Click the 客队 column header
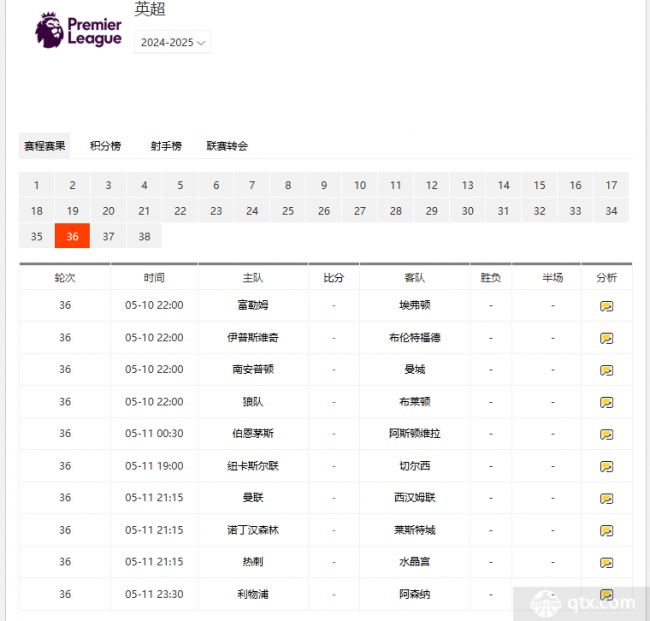650x621 pixels. 415,277
